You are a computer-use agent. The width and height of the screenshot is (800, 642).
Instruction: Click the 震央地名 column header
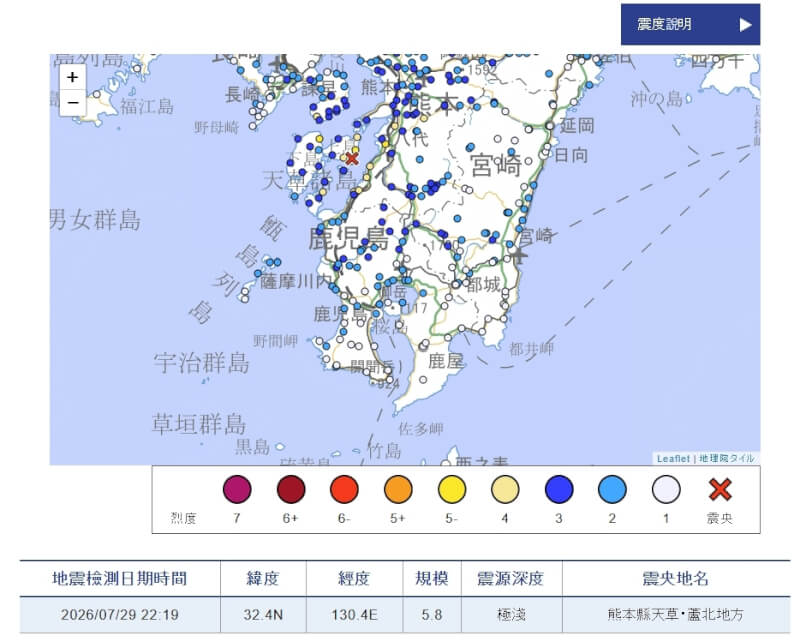675,579
